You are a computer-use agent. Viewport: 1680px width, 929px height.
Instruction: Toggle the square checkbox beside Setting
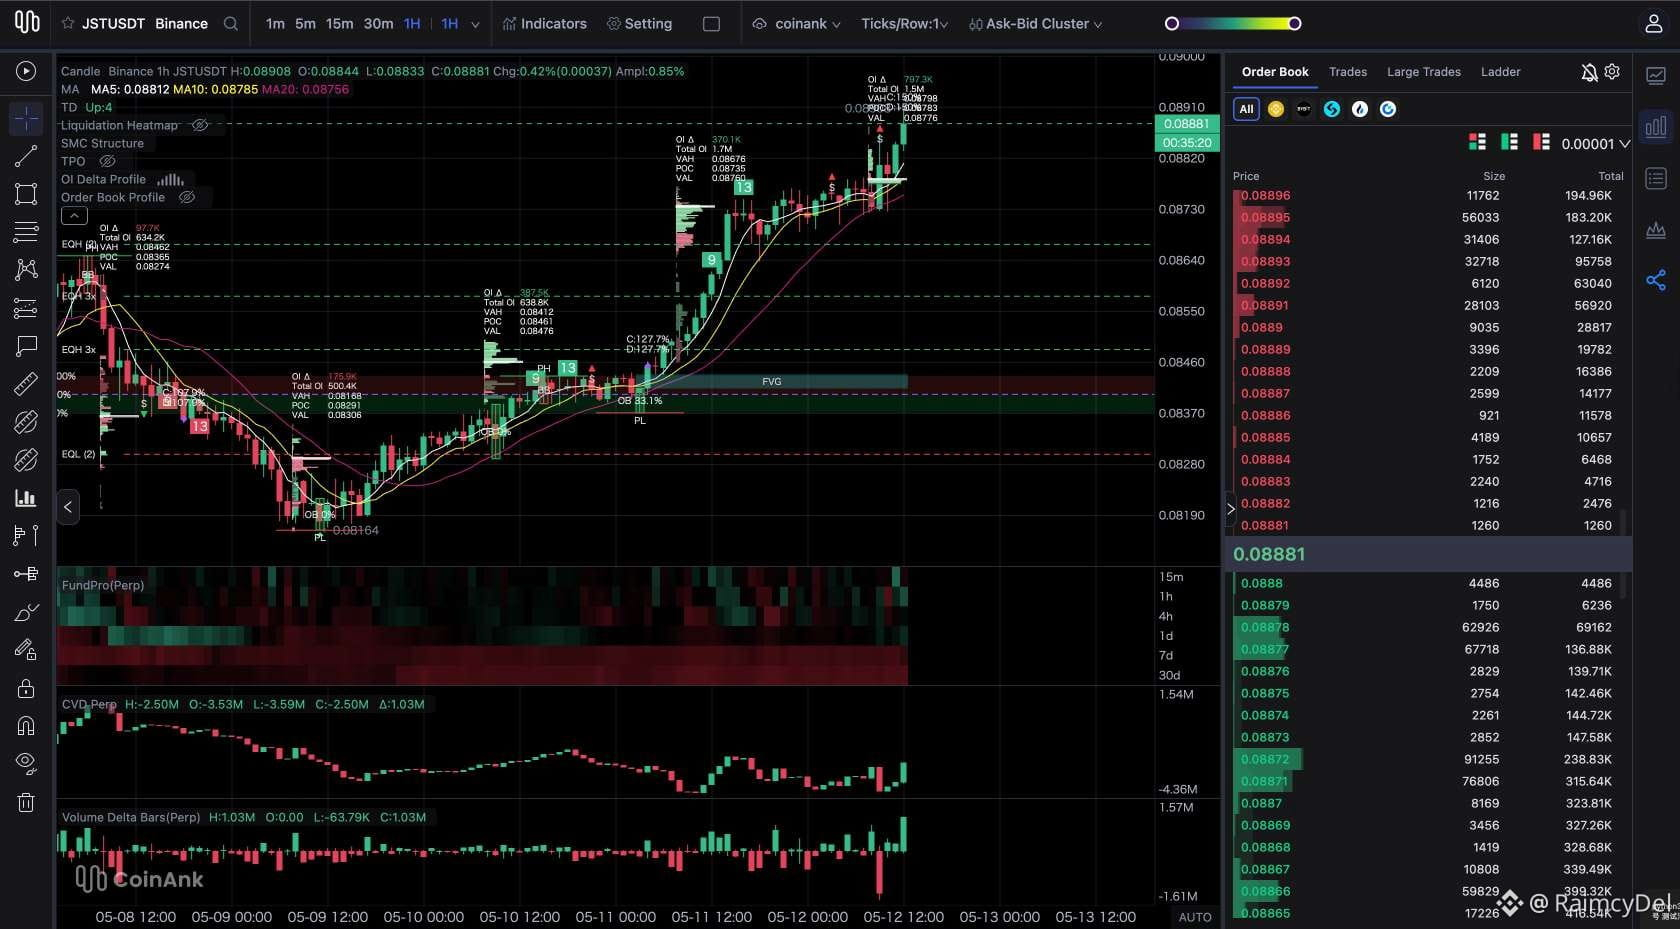[x=711, y=23]
